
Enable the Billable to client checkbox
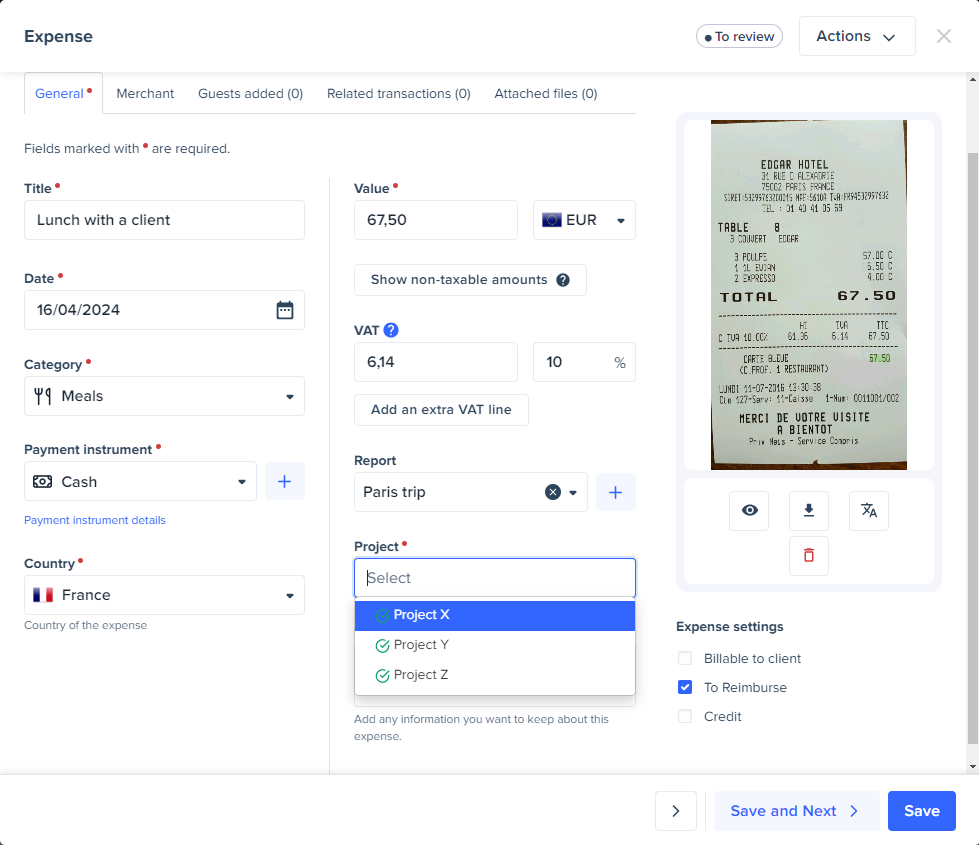pos(685,659)
